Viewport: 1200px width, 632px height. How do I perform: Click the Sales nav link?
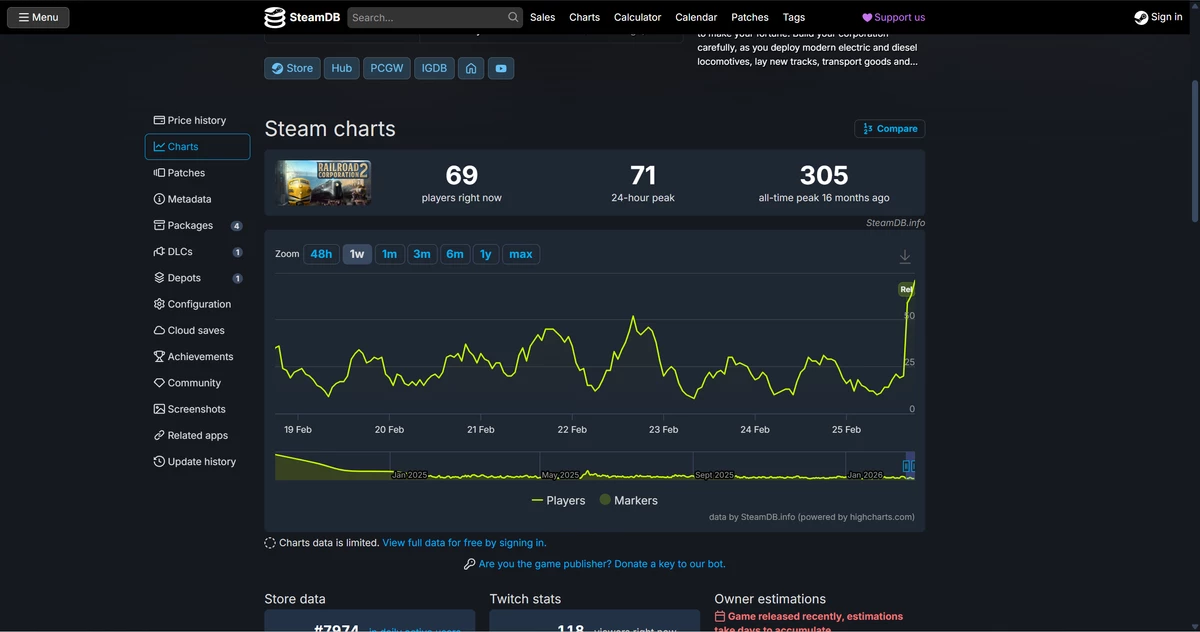542,17
